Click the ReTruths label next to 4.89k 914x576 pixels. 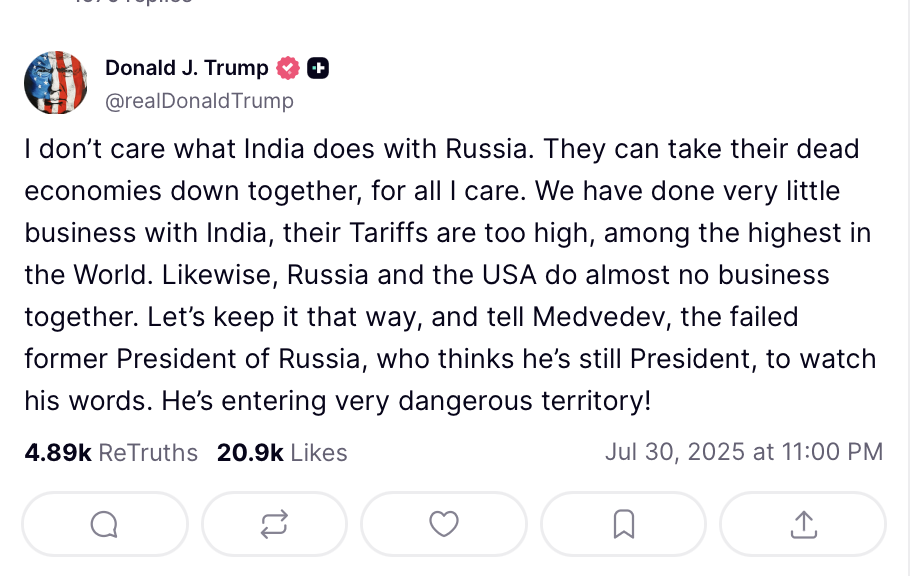[x=148, y=452]
